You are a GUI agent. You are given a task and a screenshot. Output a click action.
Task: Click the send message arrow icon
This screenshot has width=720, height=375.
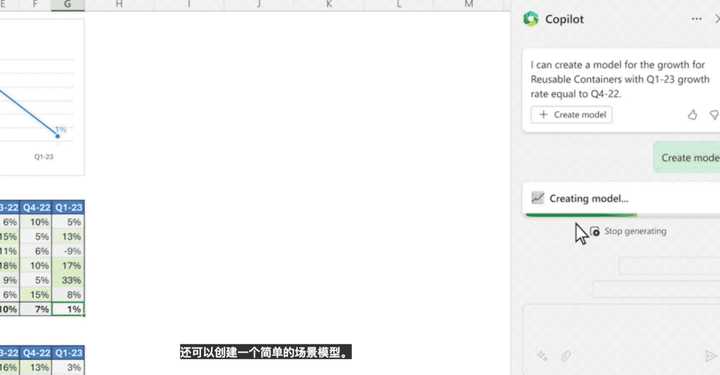click(x=710, y=355)
